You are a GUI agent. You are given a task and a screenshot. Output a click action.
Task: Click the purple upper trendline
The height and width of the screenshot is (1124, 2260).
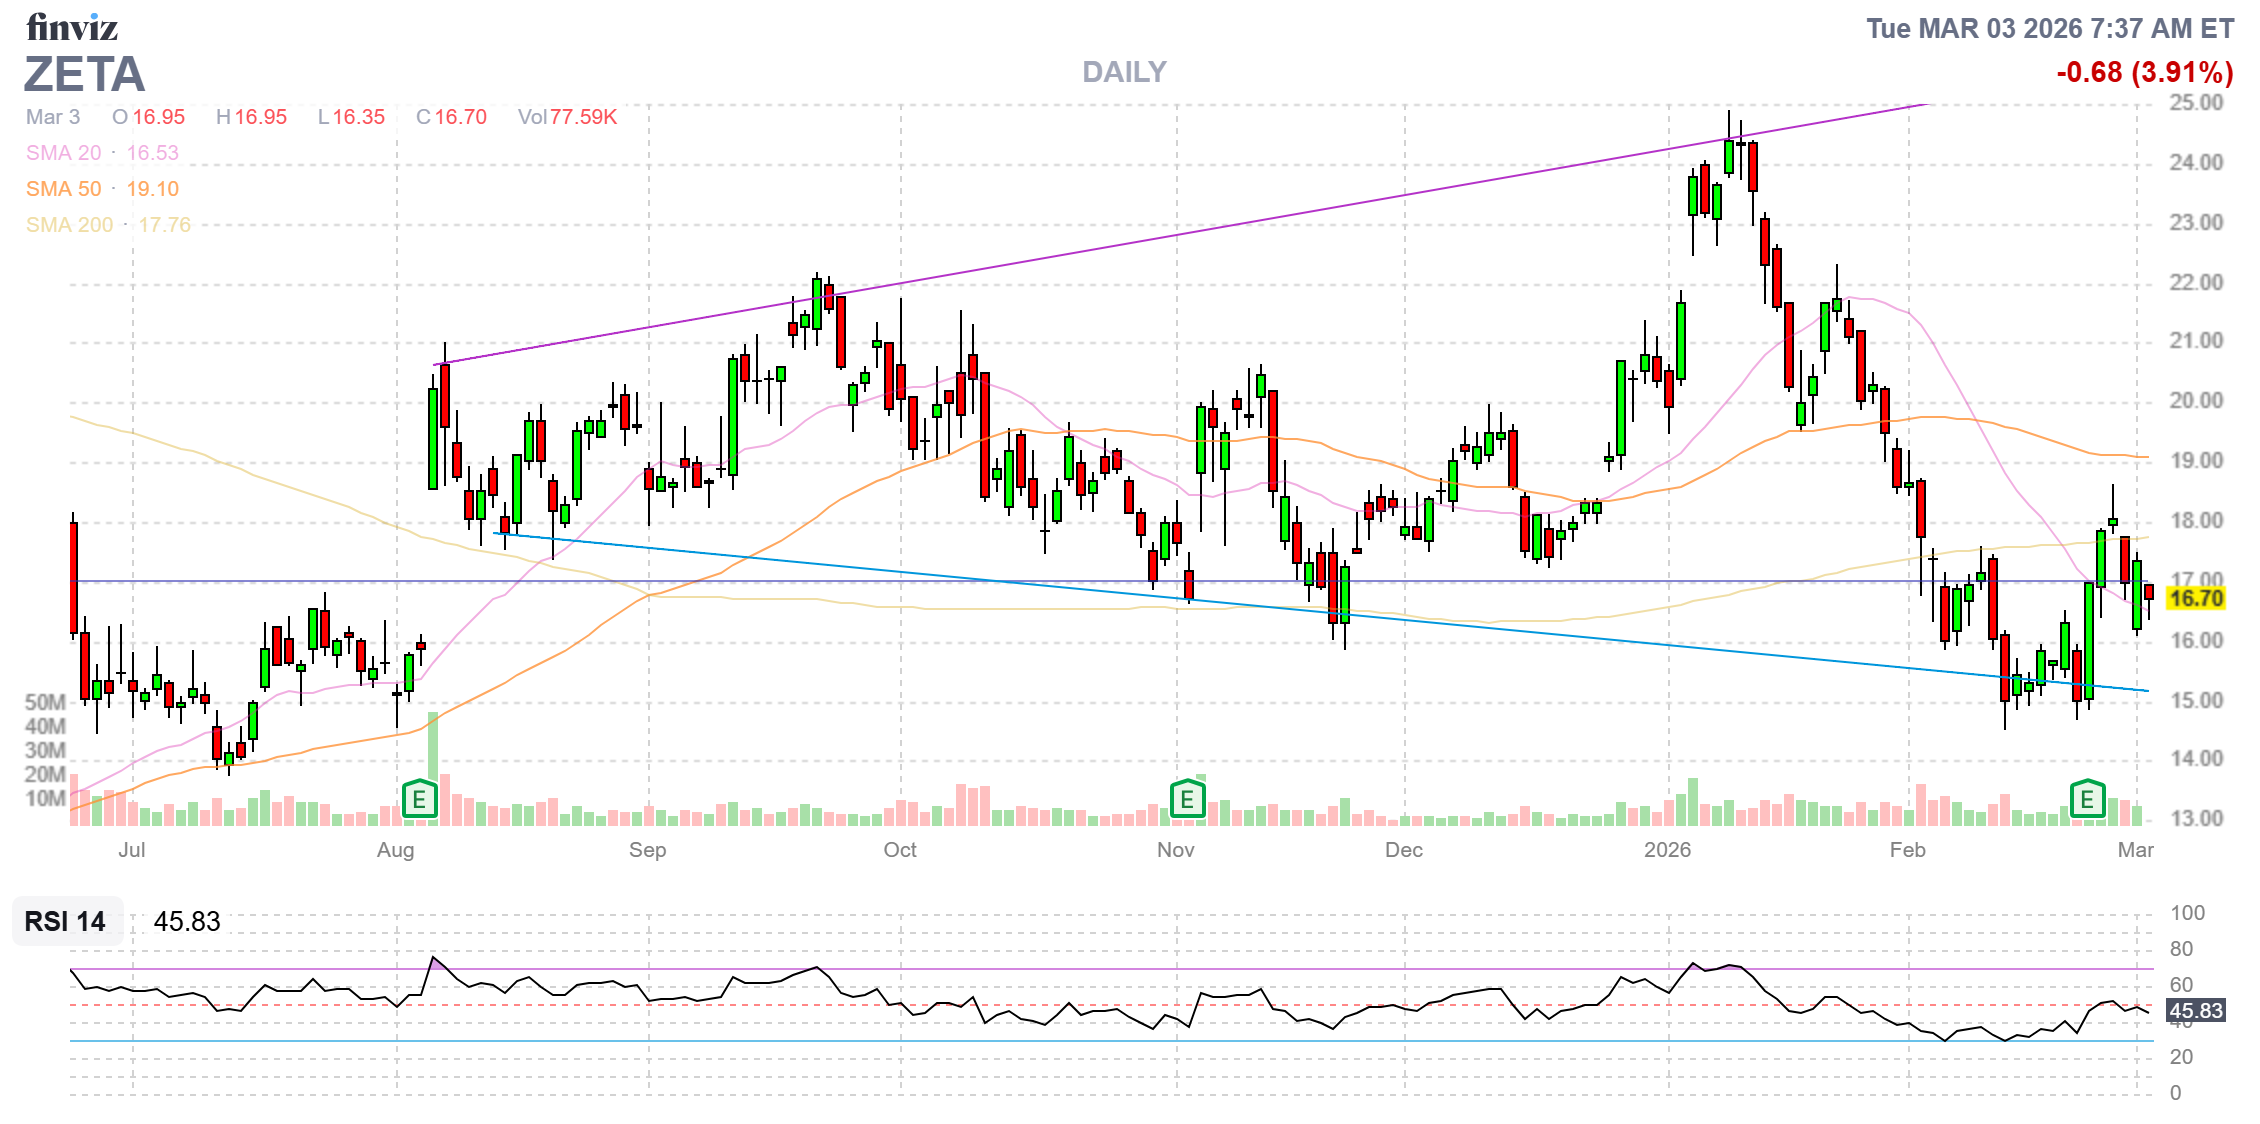pos(1200,230)
